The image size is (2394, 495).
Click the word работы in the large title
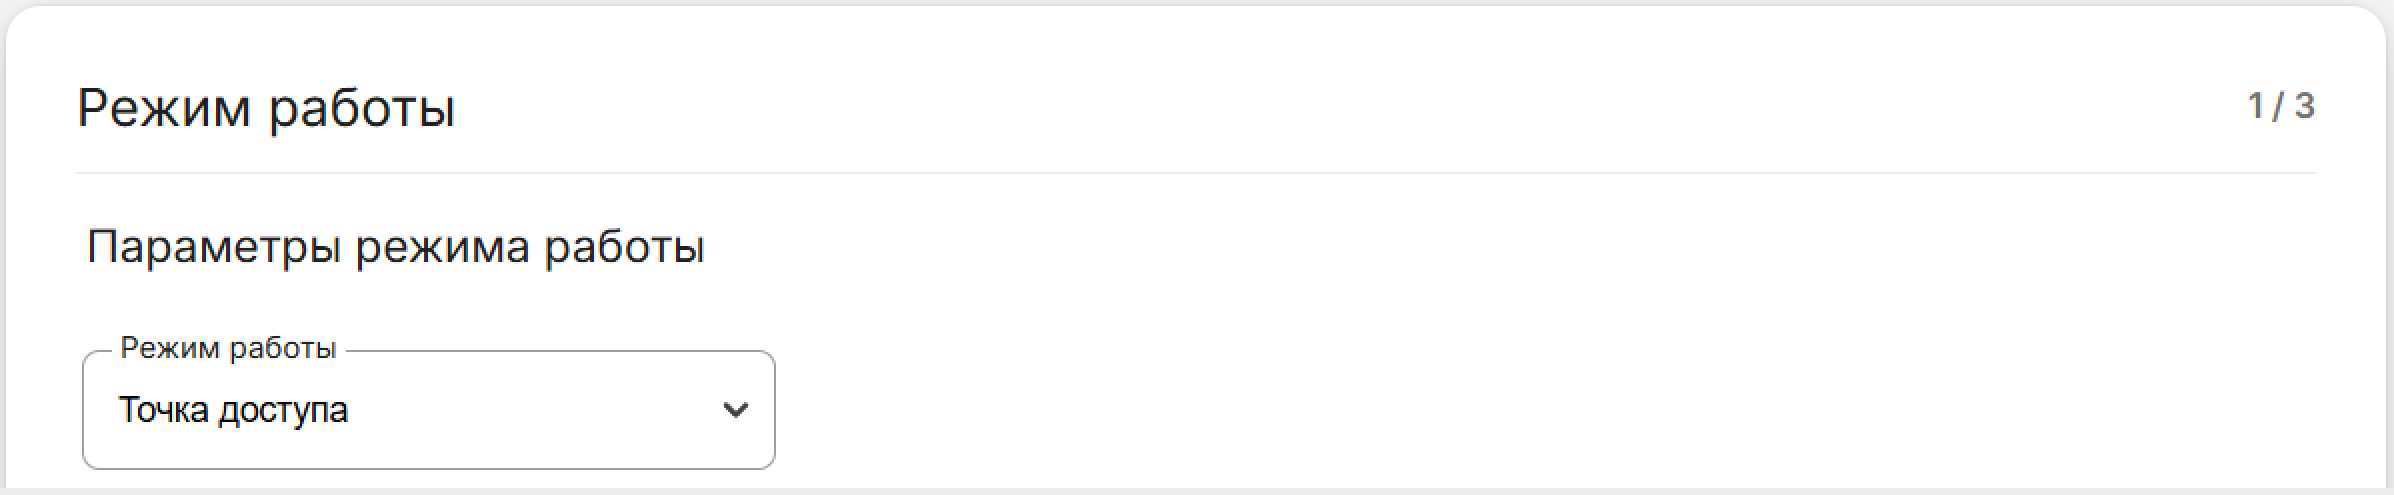click(362, 108)
